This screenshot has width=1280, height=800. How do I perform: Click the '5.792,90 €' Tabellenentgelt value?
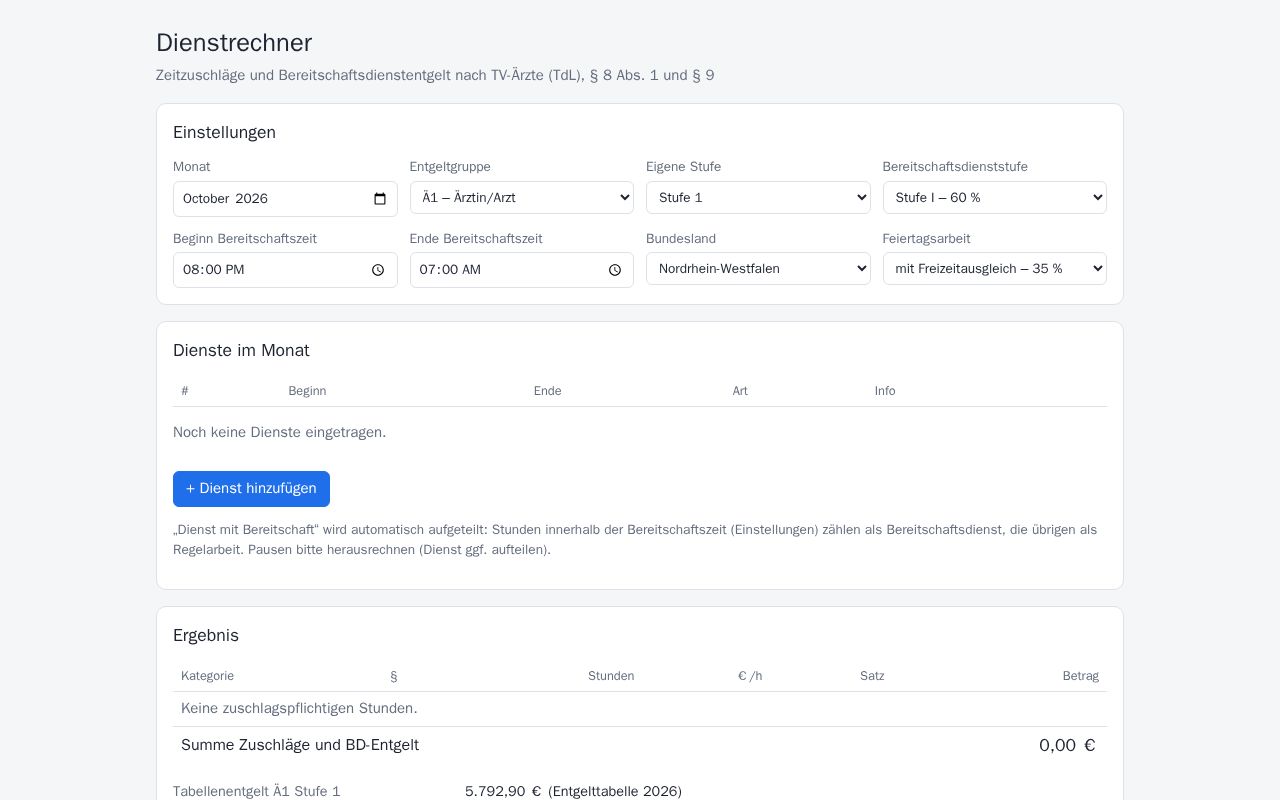tap(503, 792)
